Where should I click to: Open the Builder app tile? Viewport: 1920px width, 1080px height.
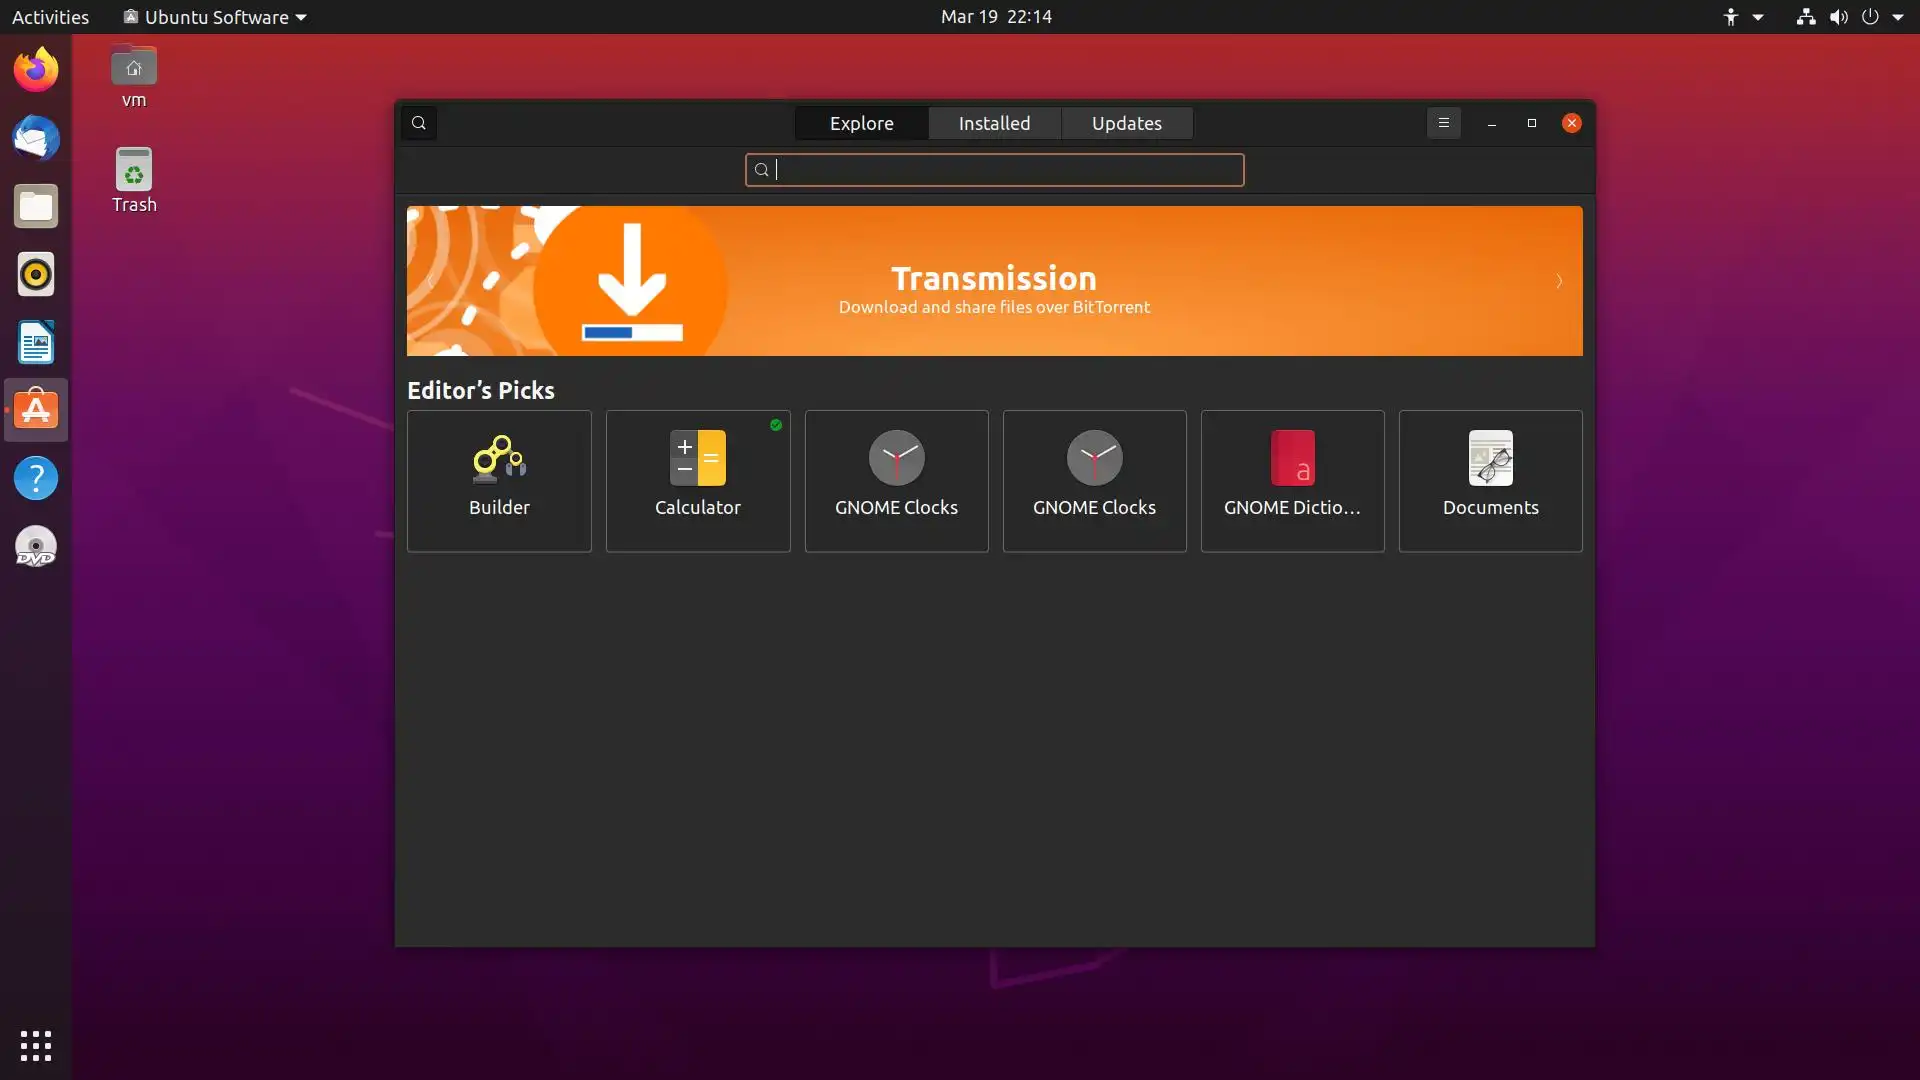[499, 481]
